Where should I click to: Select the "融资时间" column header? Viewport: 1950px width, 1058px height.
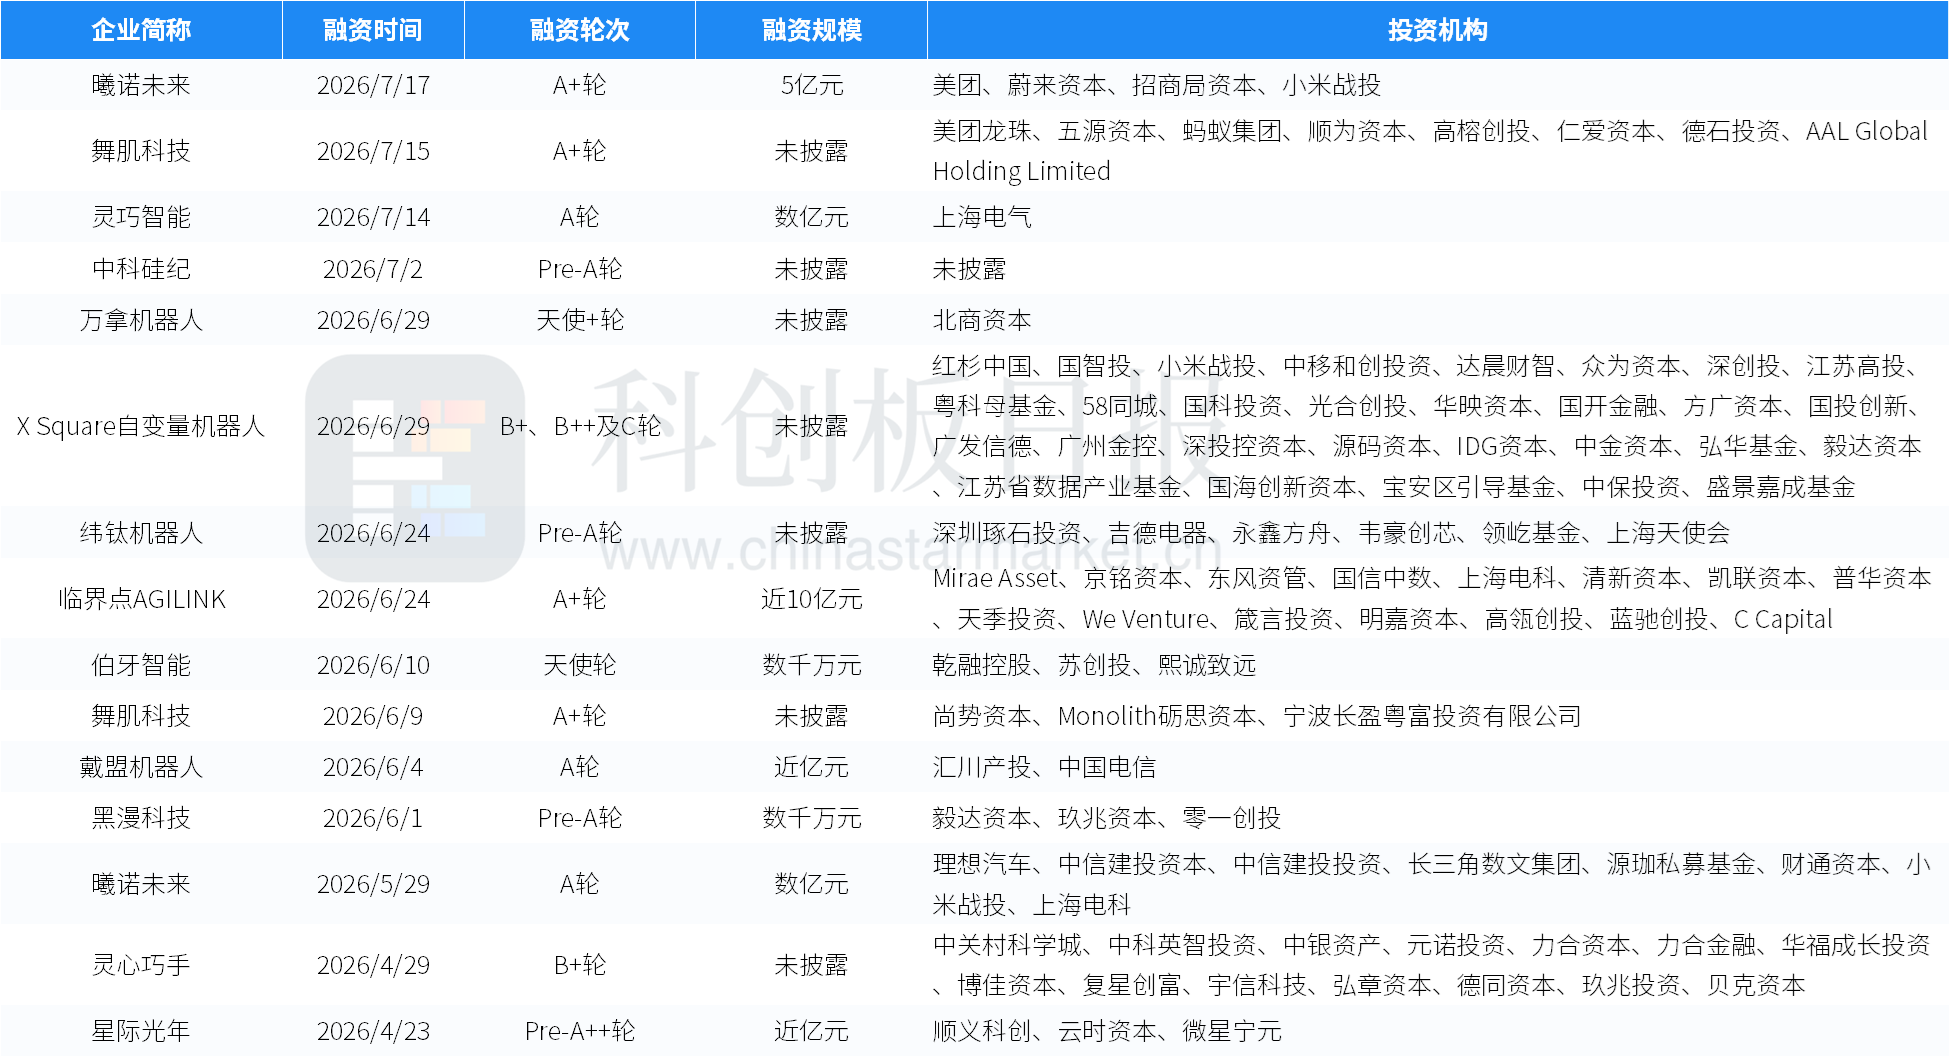click(373, 30)
